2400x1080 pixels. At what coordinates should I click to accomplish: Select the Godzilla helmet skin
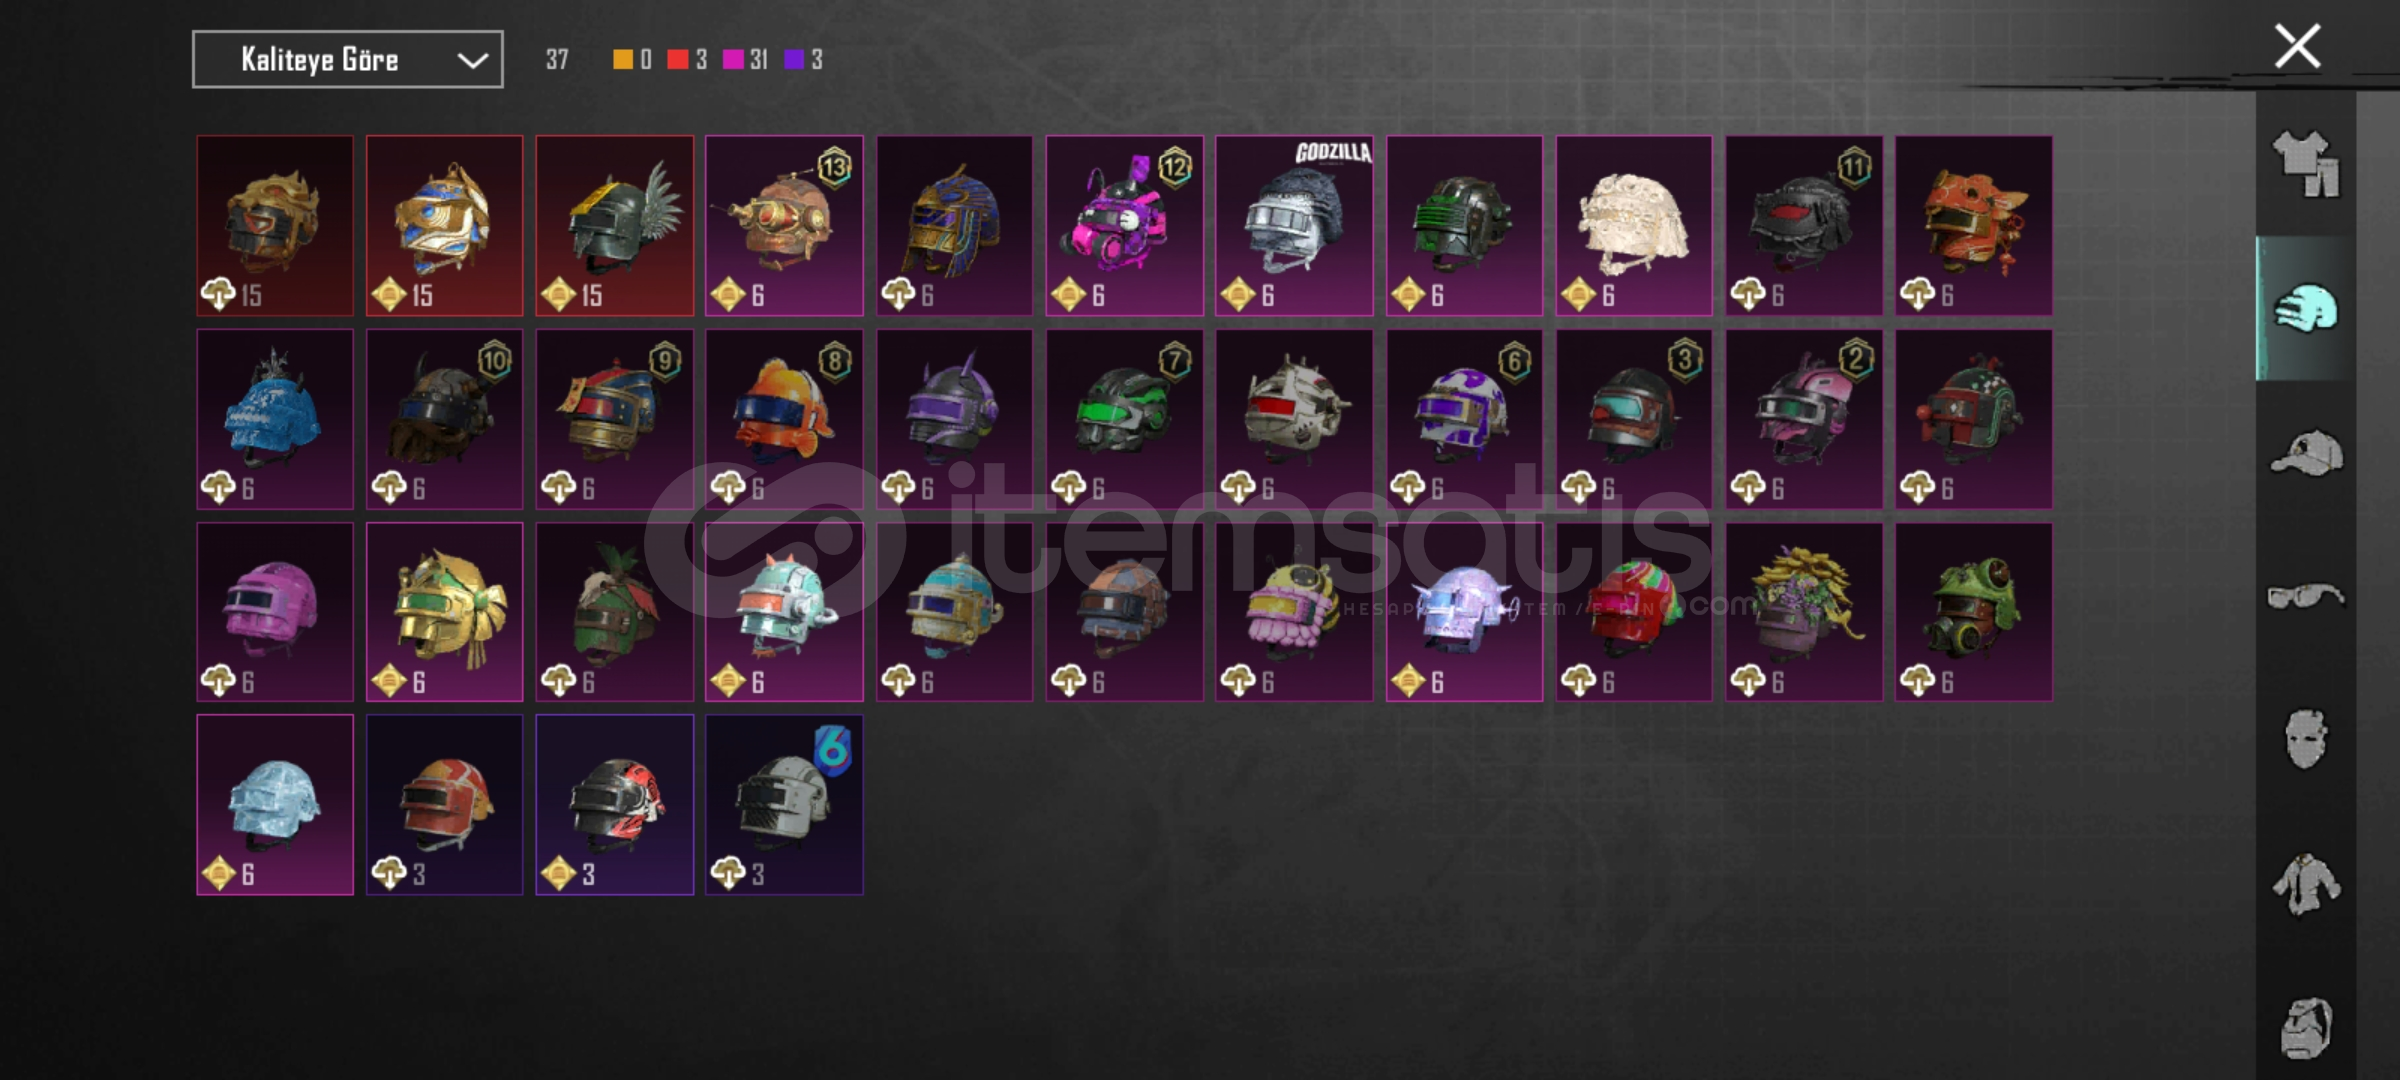pos(1294,226)
